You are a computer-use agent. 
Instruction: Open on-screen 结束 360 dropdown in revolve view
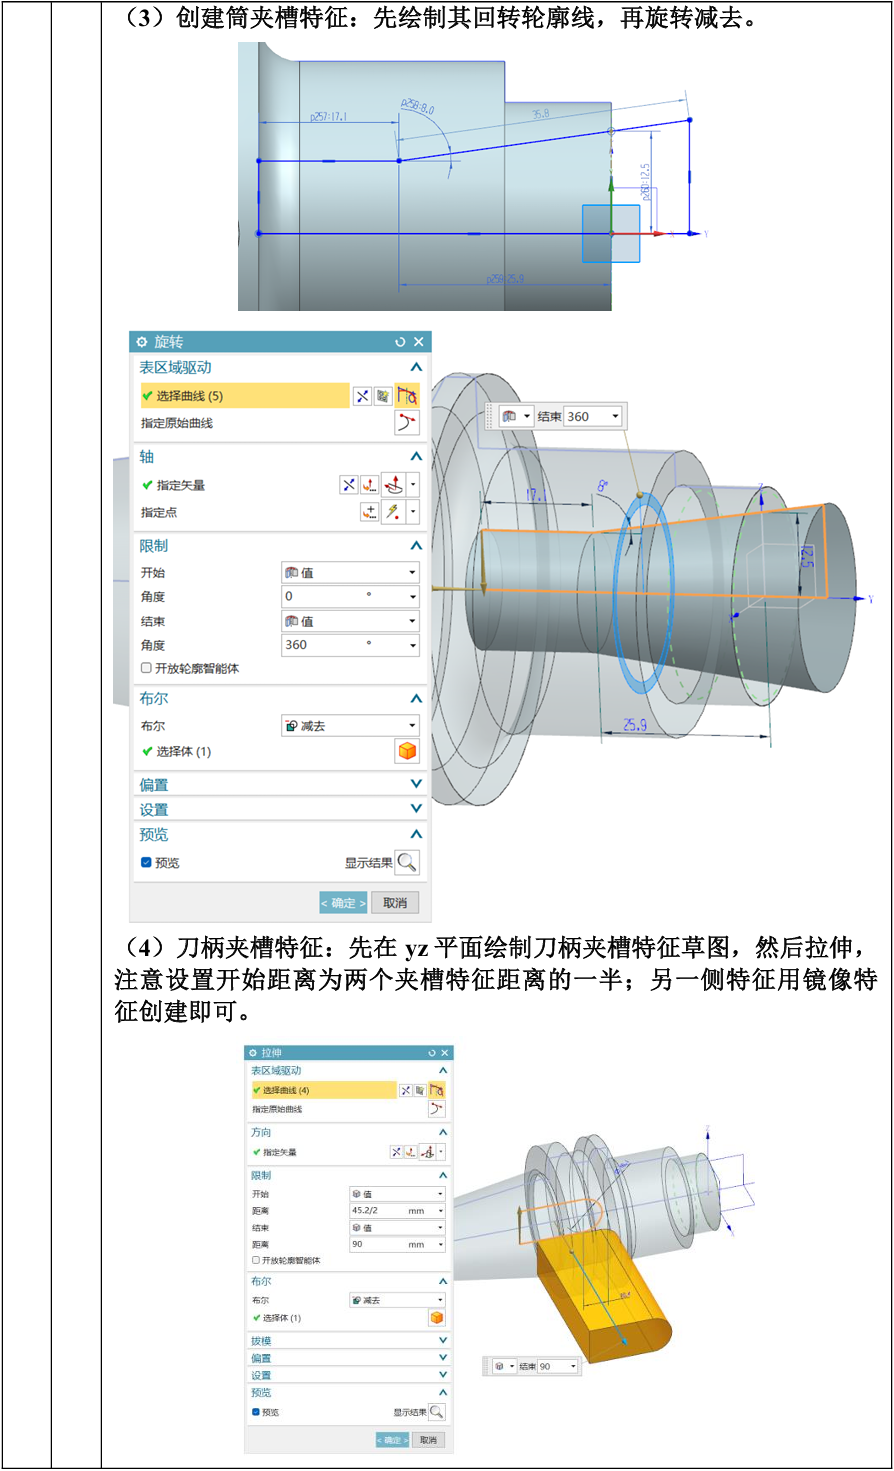pyautogui.click(x=615, y=416)
